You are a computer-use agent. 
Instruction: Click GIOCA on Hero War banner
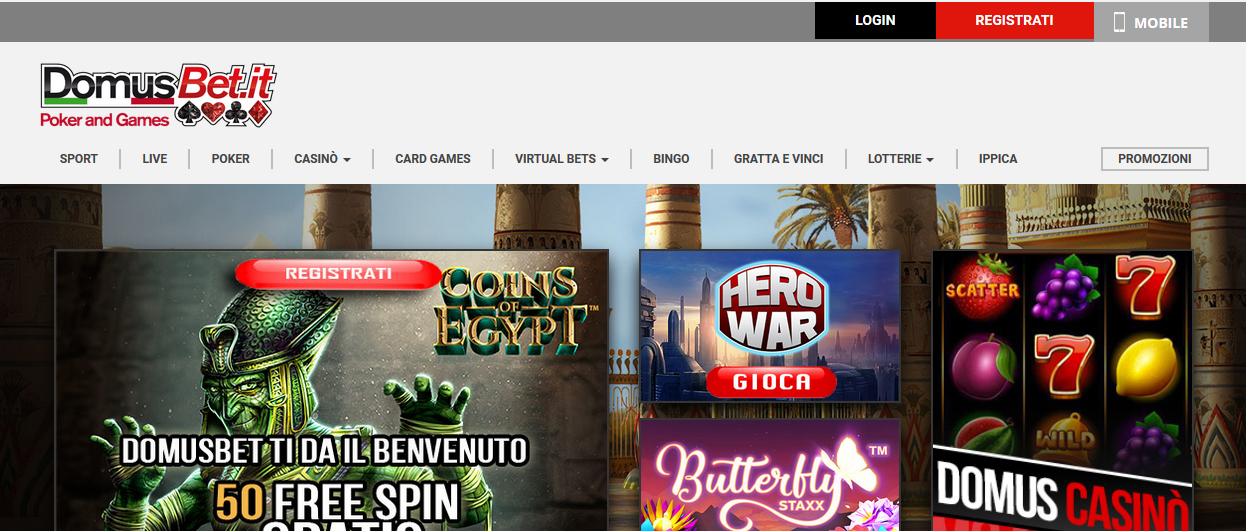(x=771, y=382)
